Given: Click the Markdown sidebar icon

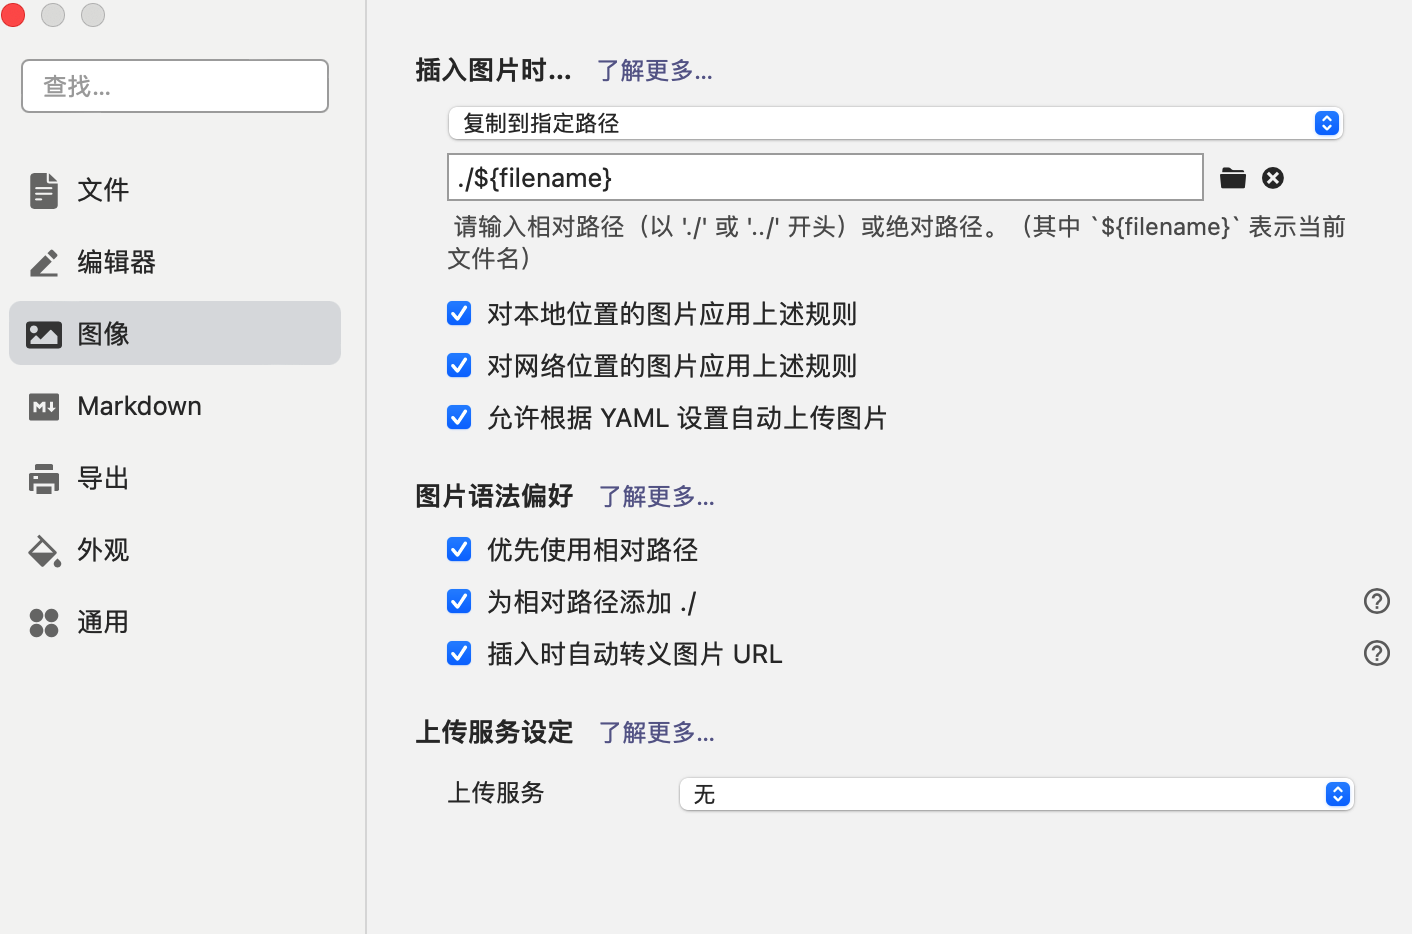Looking at the screenshot, I should click(x=44, y=406).
